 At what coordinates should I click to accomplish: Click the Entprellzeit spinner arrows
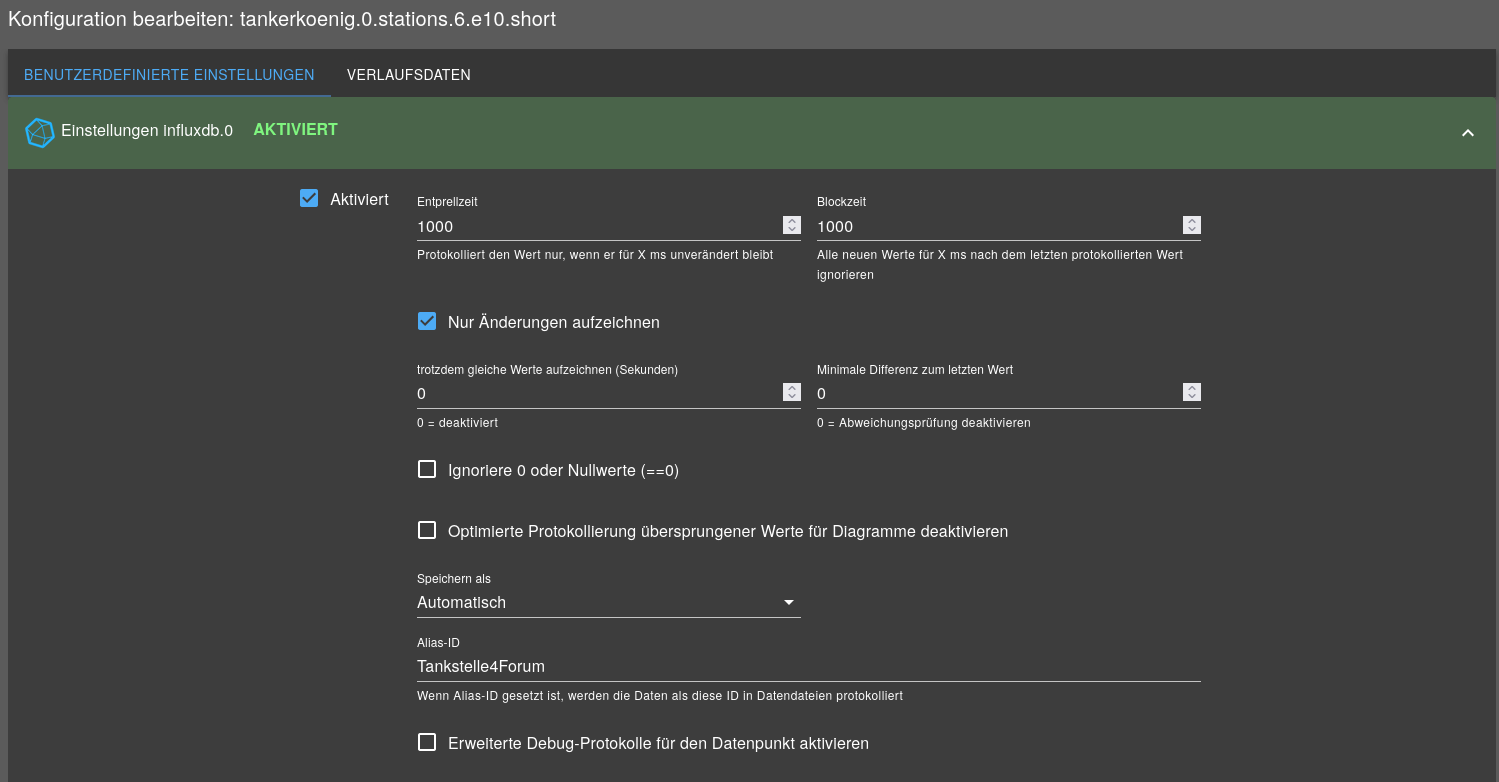click(x=792, y=225)
